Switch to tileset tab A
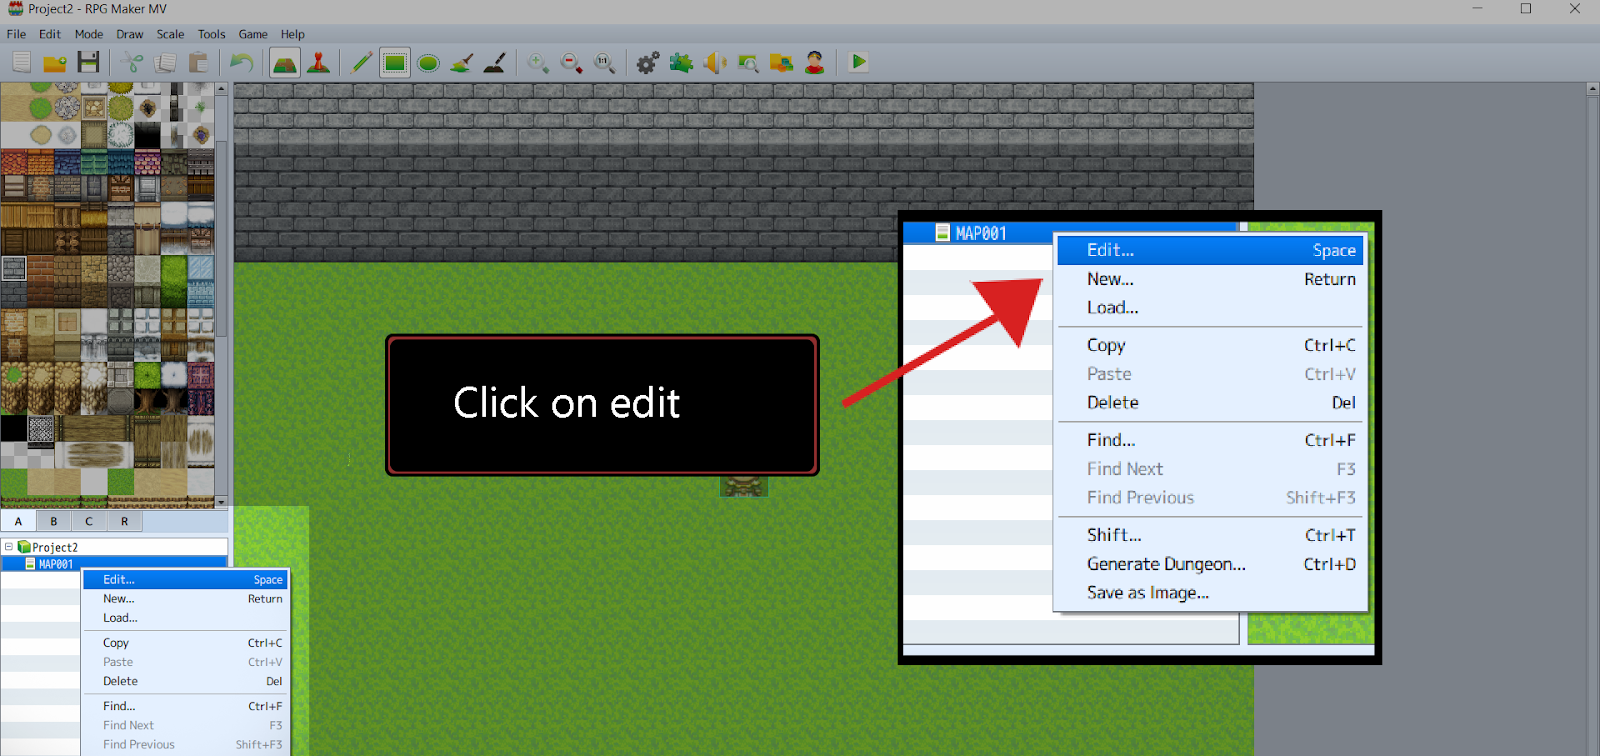The width and height of the screenshot is (1600, 756). tap(18, 521)
